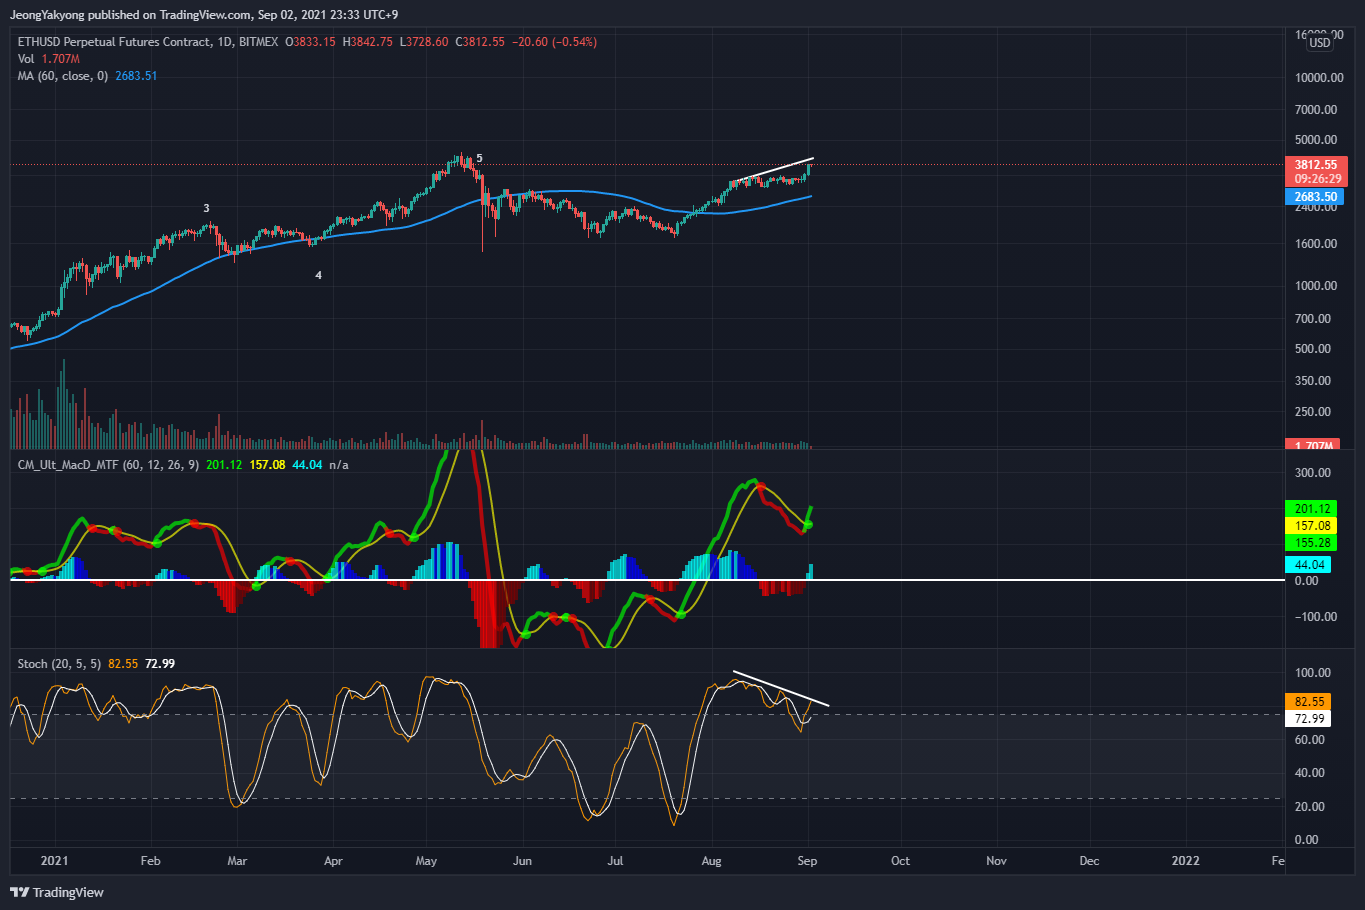The image size is (1365, 910).
Task: Click the Sep label on time axis
Action: [807, 861]
